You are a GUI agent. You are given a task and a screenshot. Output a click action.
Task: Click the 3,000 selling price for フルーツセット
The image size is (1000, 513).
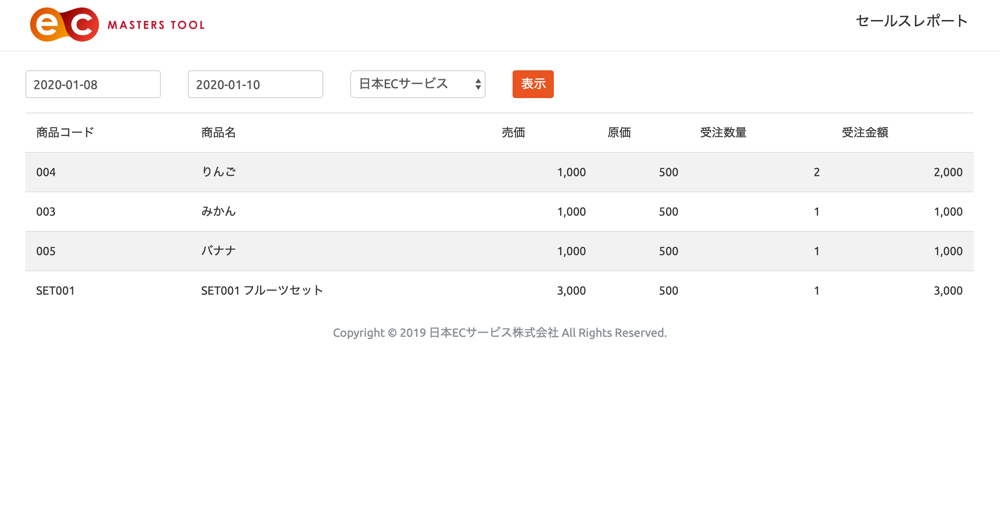coord(571,291)
